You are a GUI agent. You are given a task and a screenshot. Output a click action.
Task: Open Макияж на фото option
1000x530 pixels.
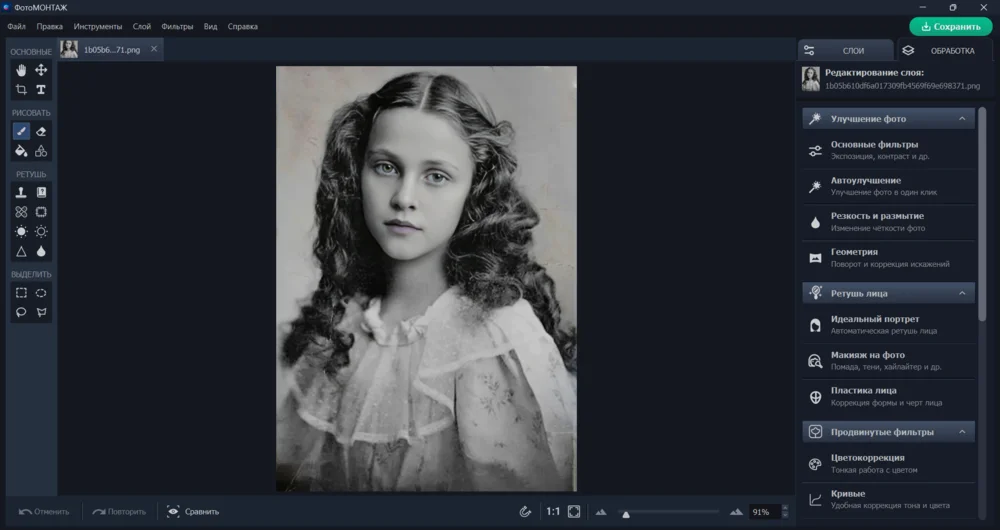888,361
